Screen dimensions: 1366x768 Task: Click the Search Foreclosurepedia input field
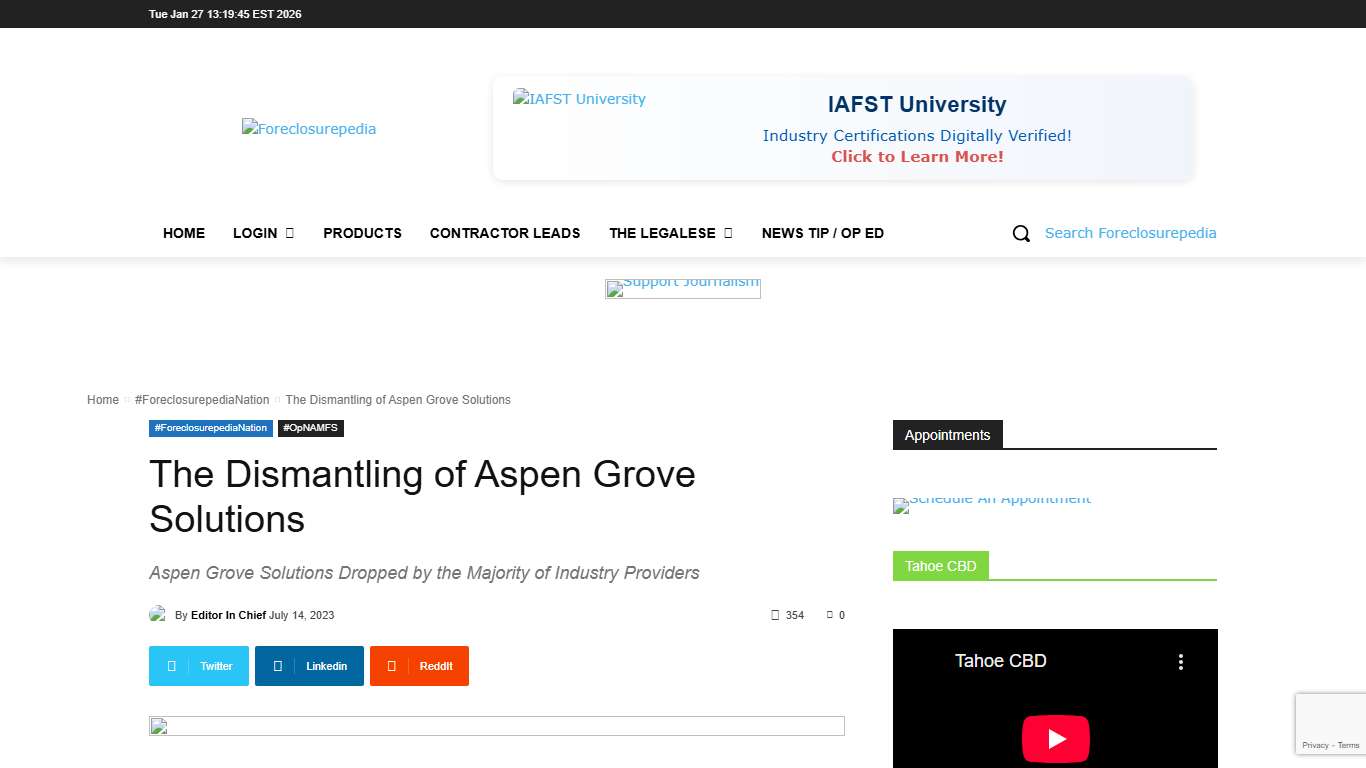(x=1130, y=233)
